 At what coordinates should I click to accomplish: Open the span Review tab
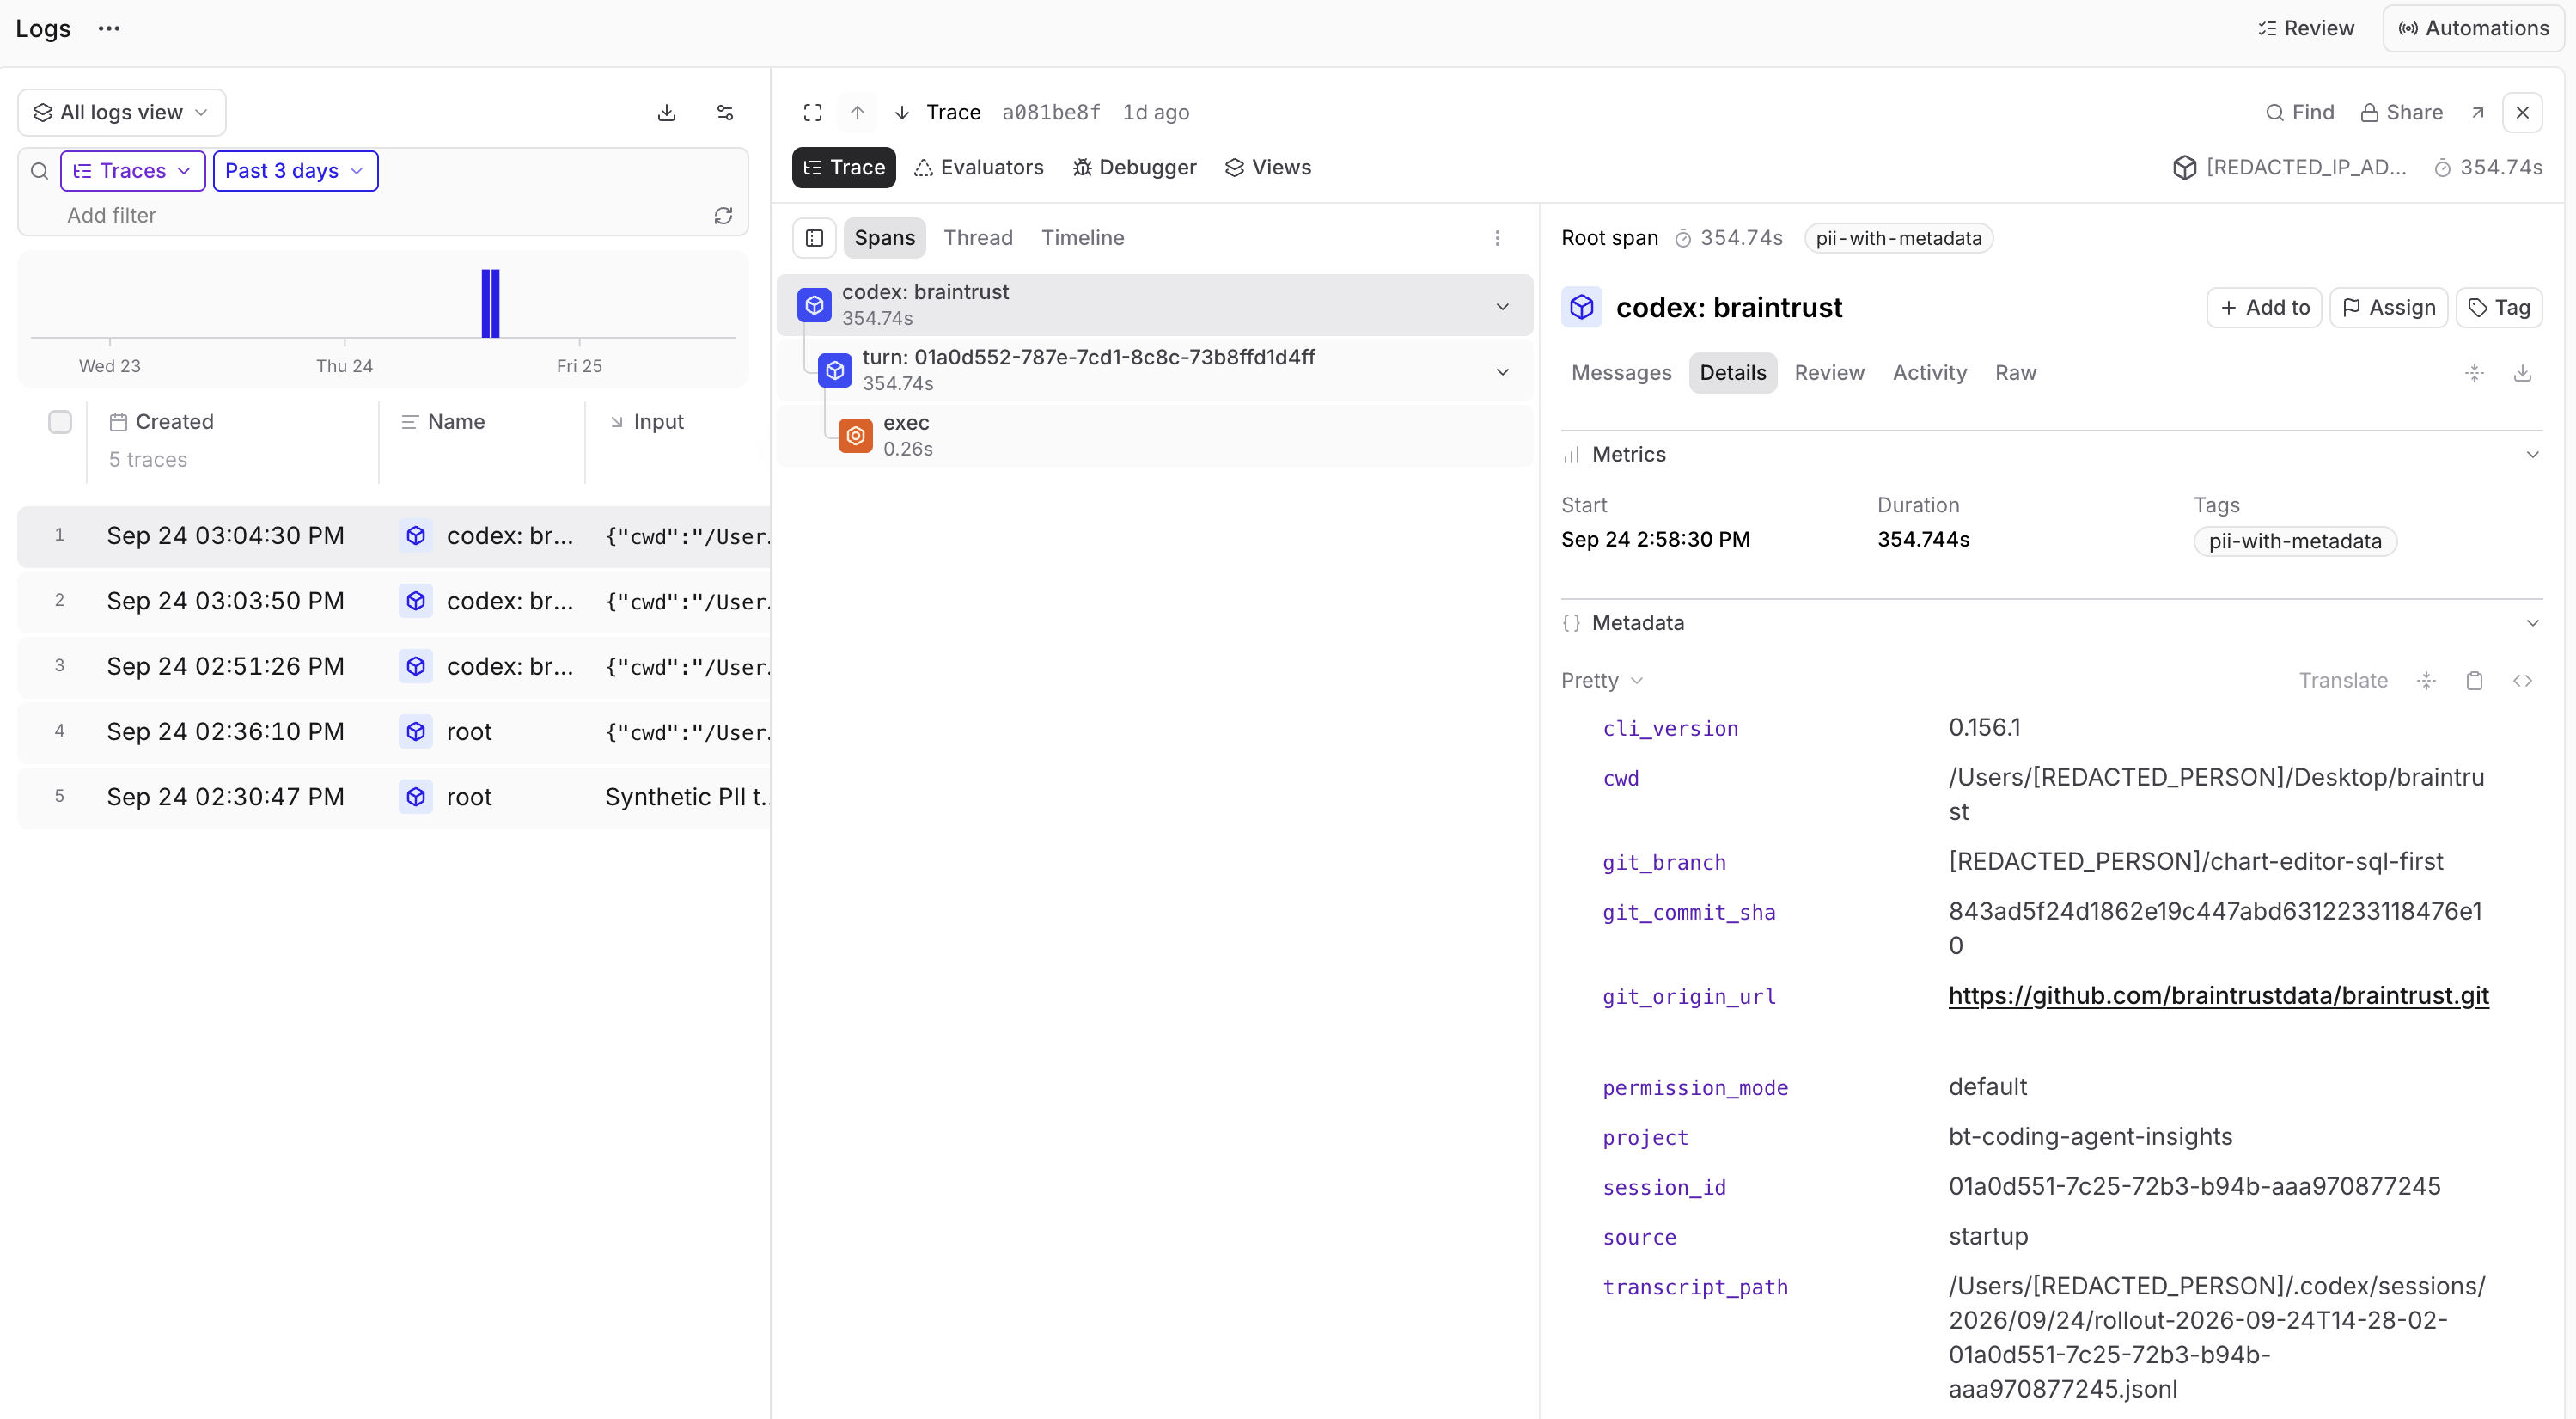(x=1829, y=373)
